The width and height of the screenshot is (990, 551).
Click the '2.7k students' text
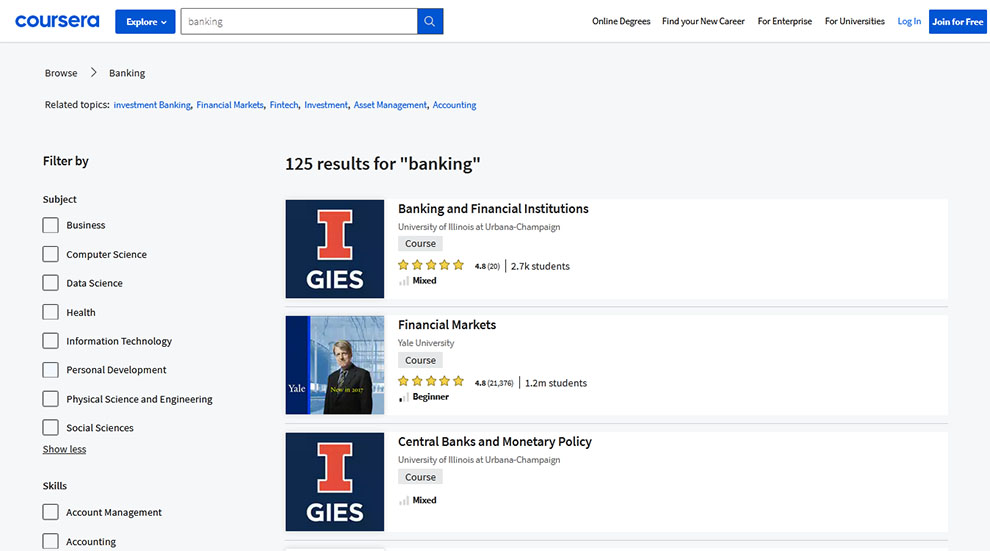point(540,266)
